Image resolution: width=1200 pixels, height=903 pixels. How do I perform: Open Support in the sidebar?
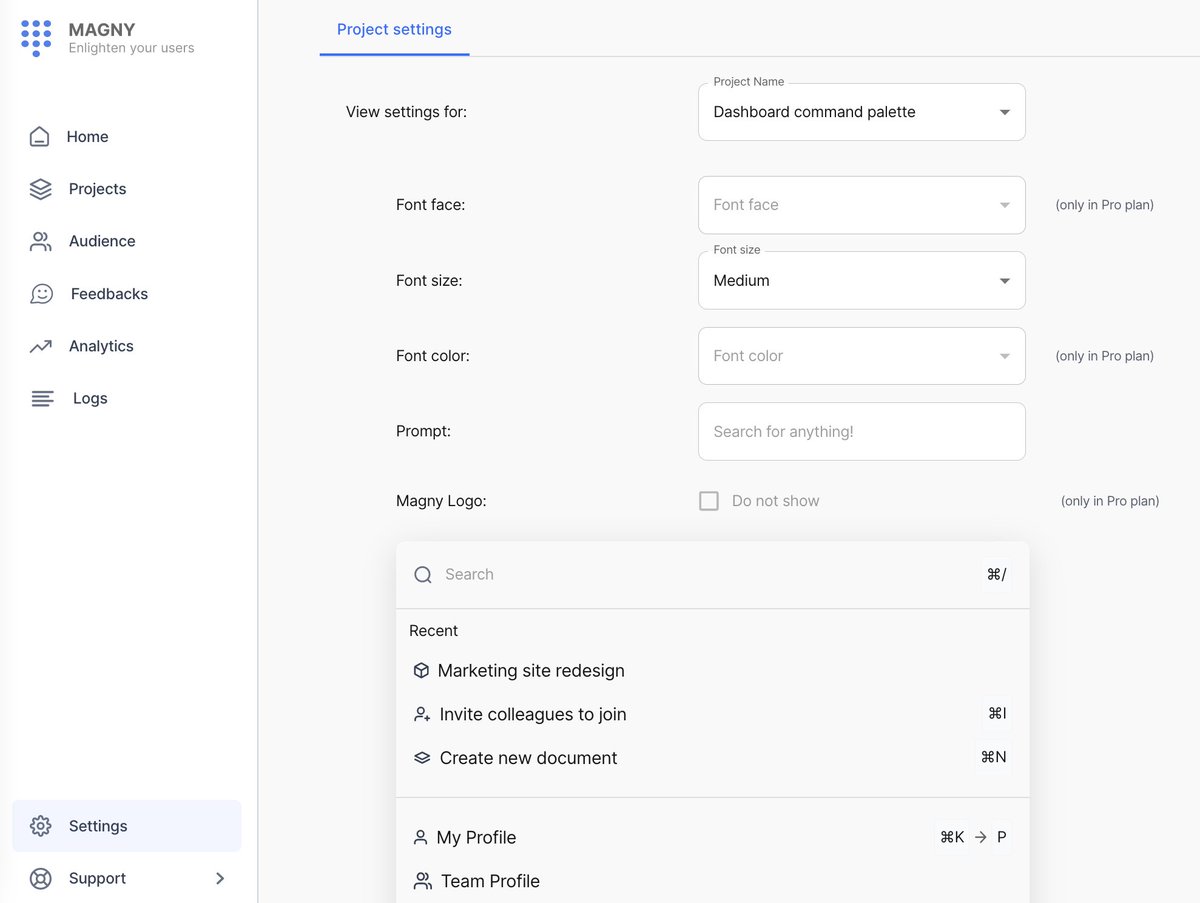click(127, 878)
